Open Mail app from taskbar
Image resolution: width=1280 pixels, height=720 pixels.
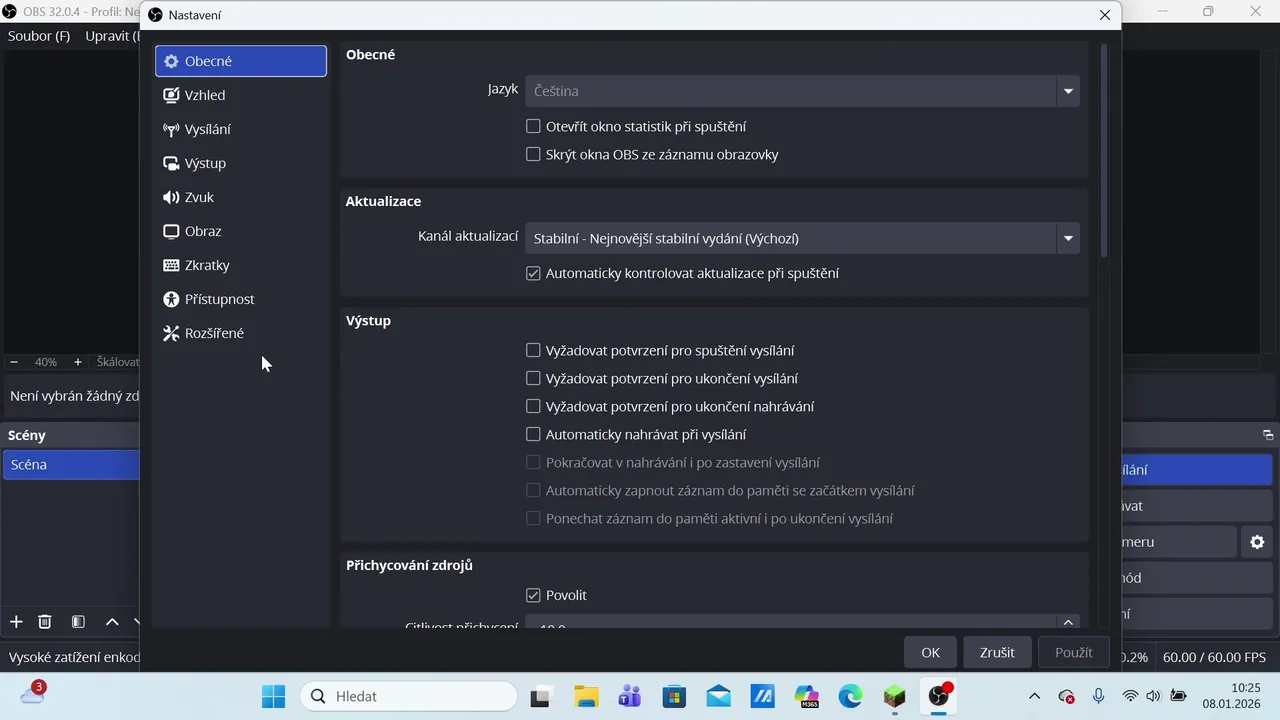pyautogui.click(x=718, y=696)
